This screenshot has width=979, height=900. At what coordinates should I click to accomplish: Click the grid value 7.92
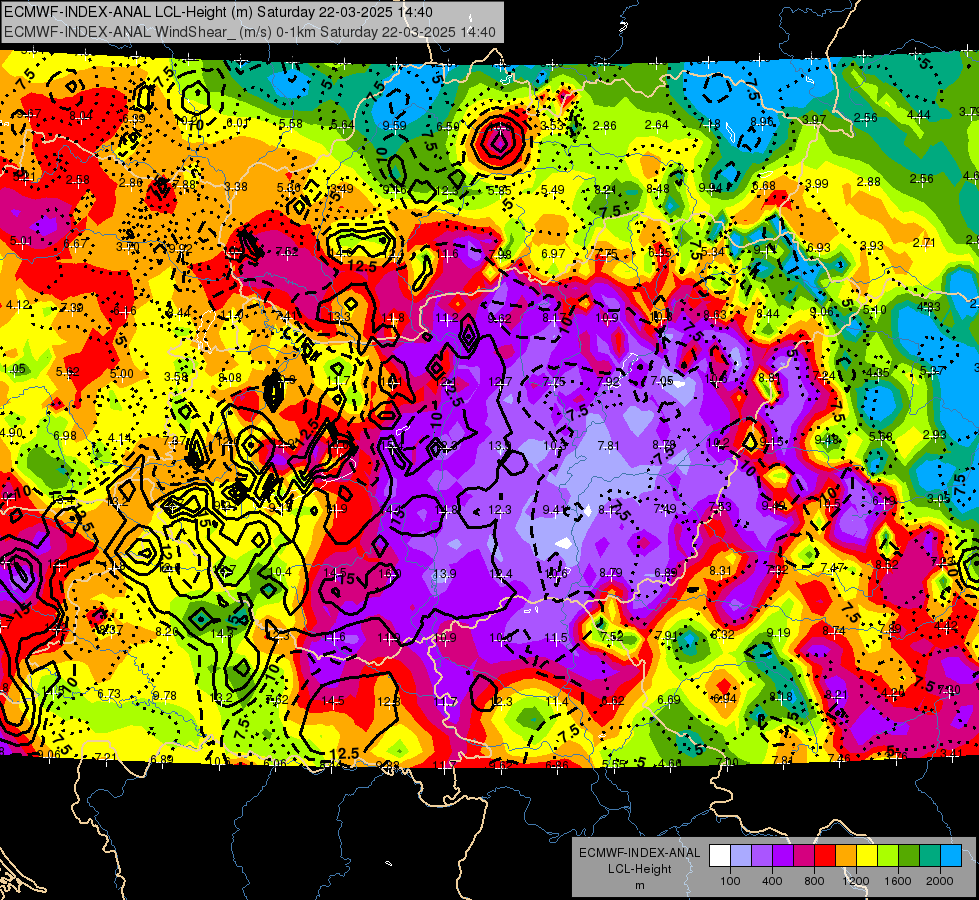coord(608,381)
